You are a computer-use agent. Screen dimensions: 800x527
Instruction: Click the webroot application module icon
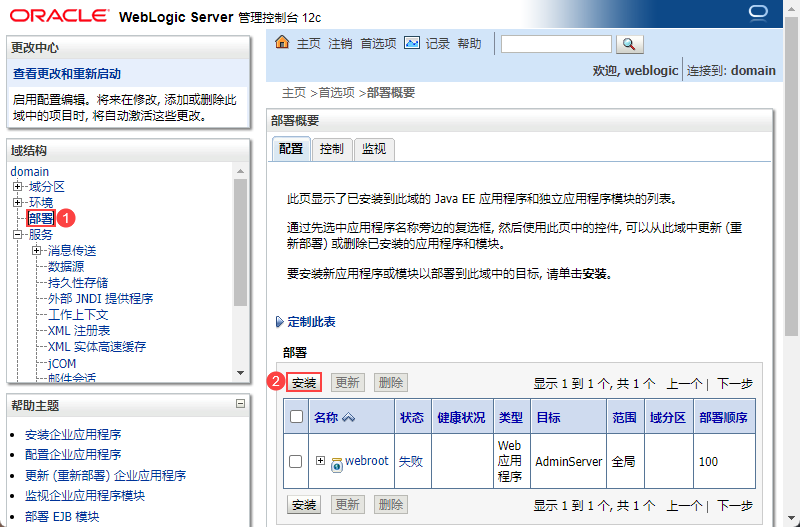tap(337, 465)
